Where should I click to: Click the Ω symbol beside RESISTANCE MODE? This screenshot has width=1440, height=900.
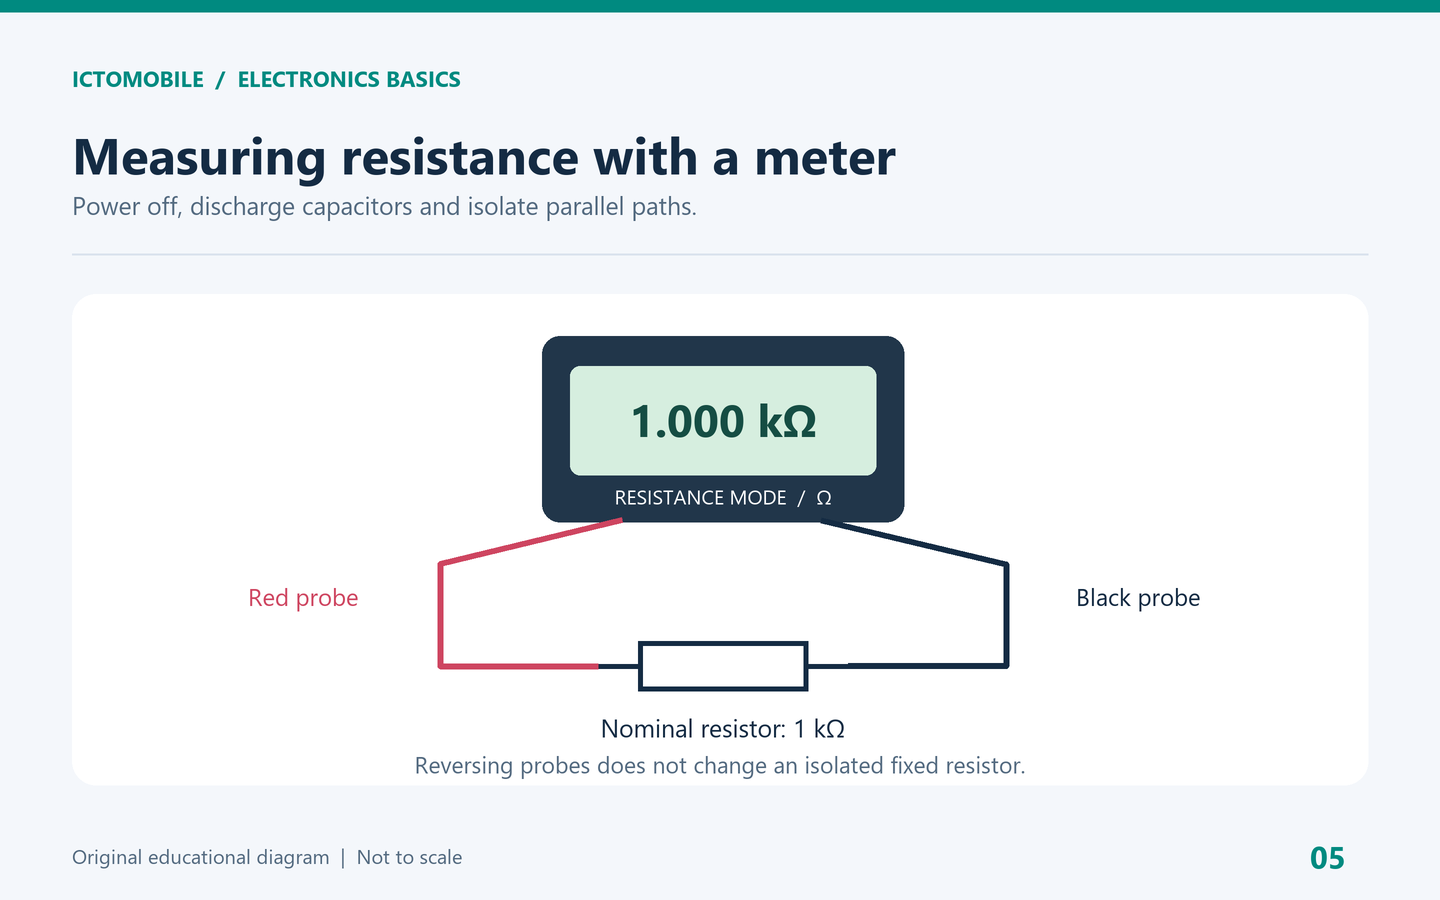[x=824, y=498]
